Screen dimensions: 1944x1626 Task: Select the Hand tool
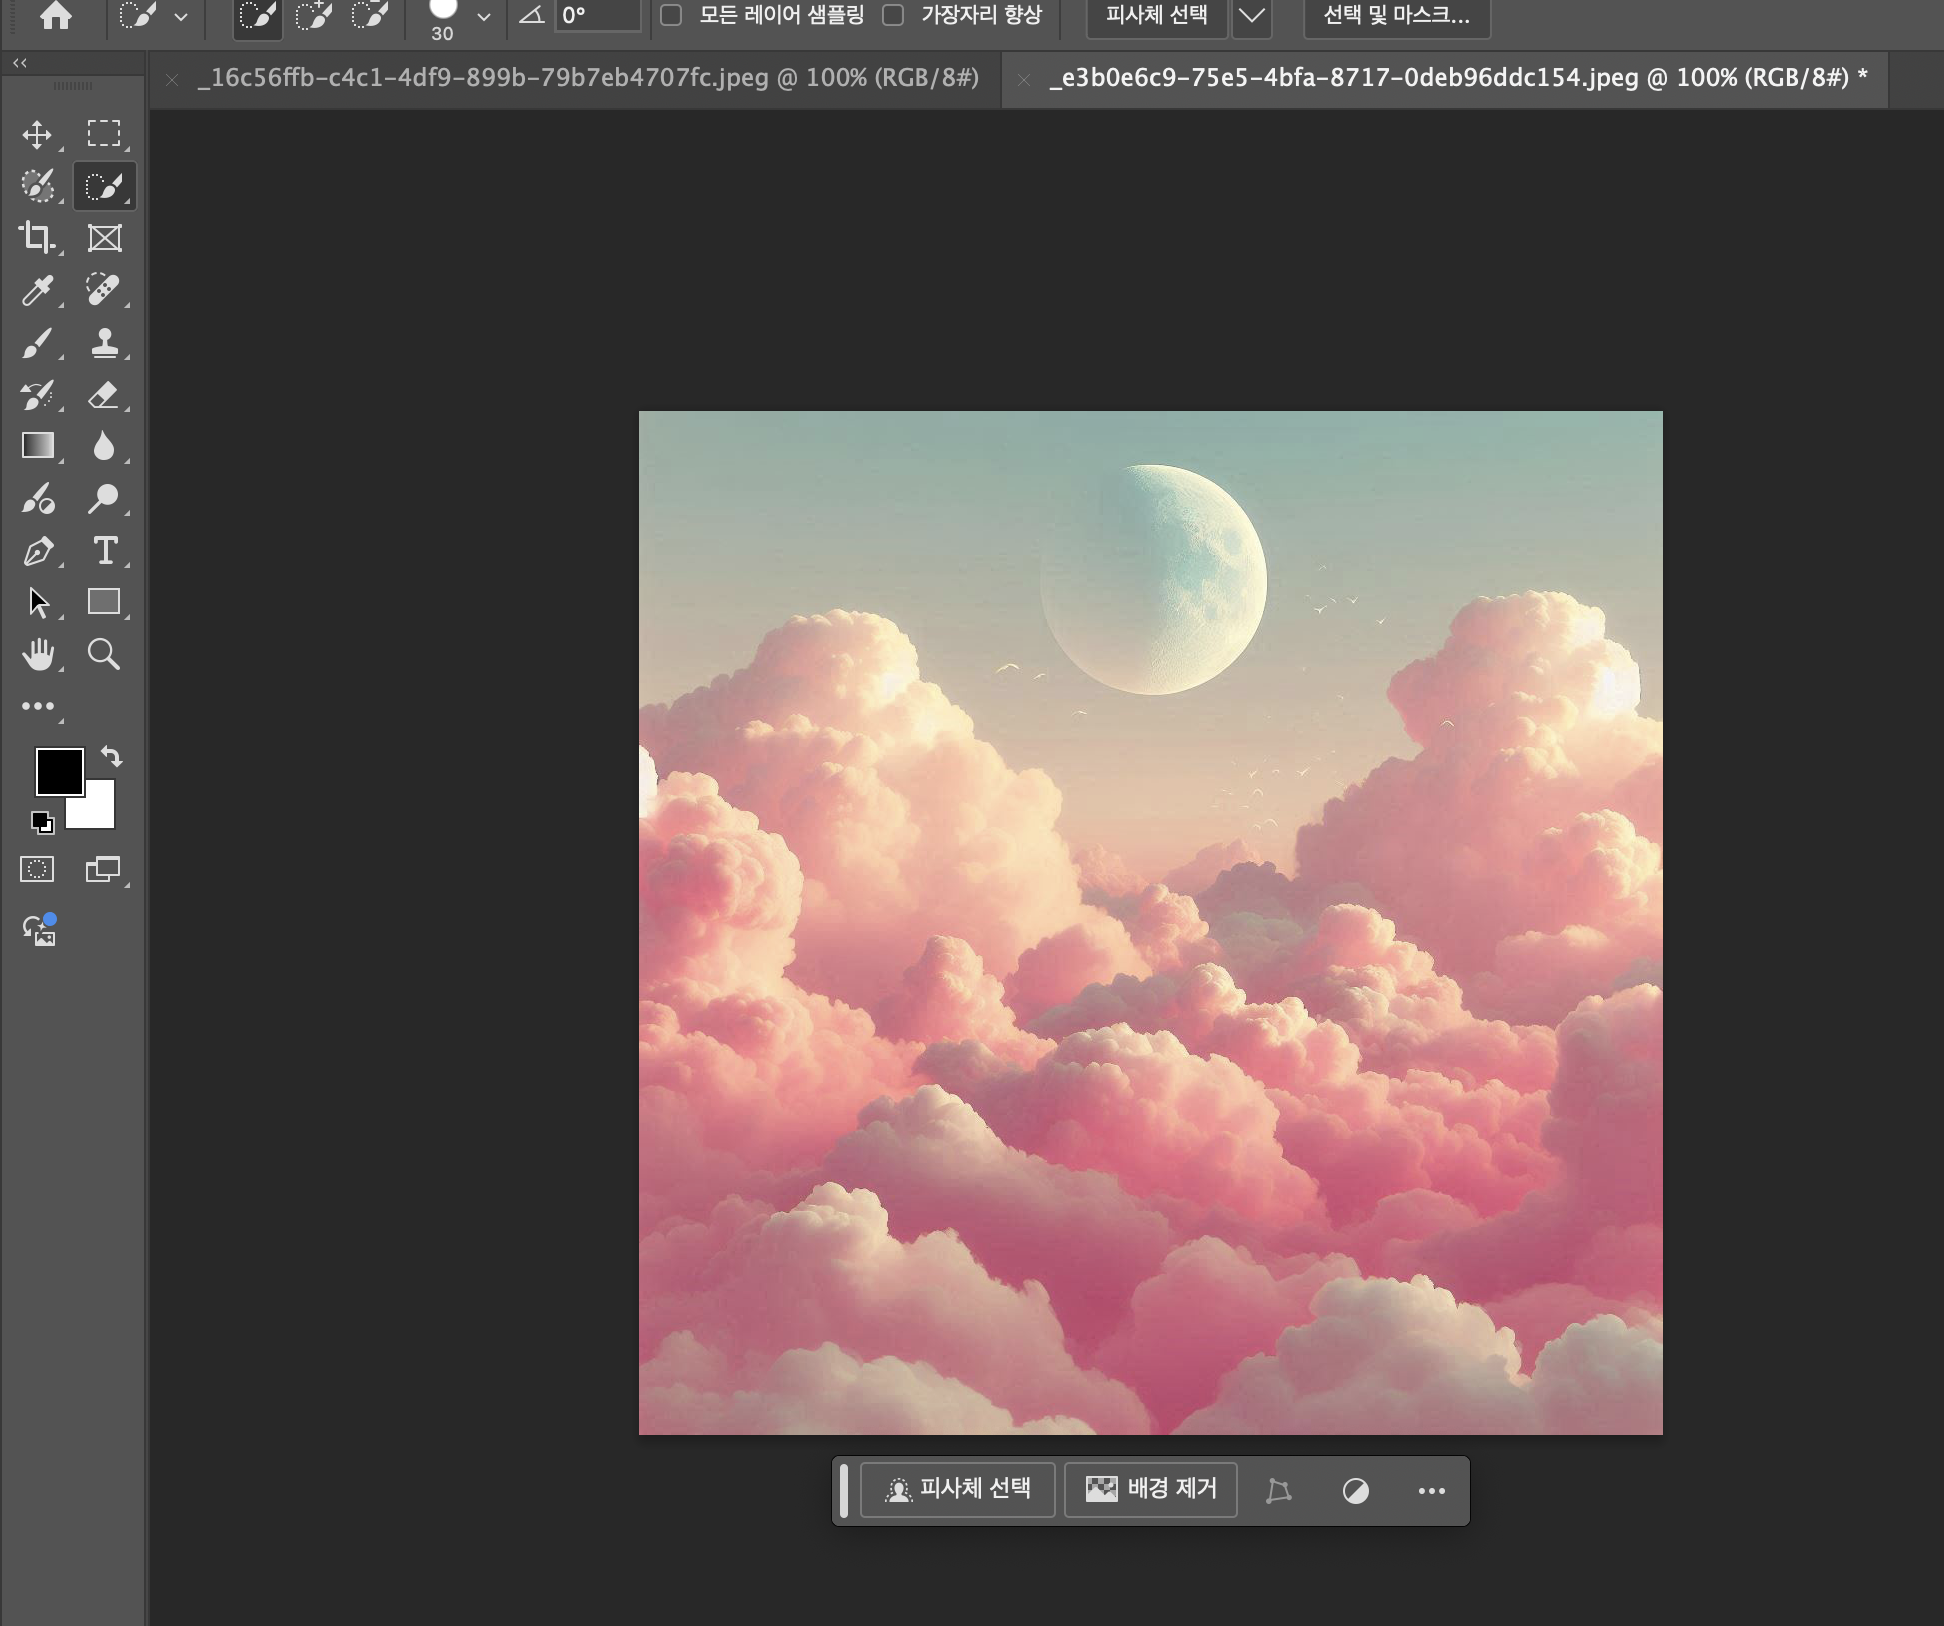pyautogui.click(x=37, y=654)
